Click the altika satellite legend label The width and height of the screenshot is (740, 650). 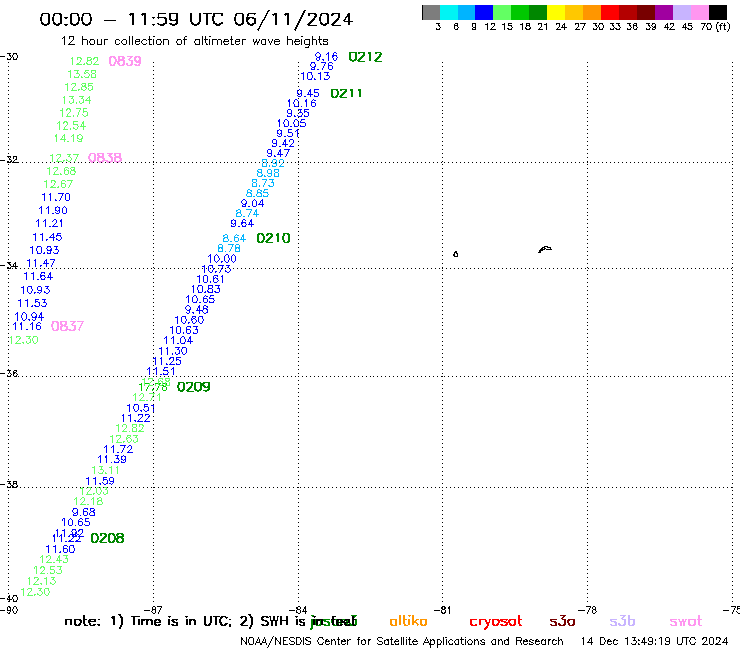pos(408,621)
